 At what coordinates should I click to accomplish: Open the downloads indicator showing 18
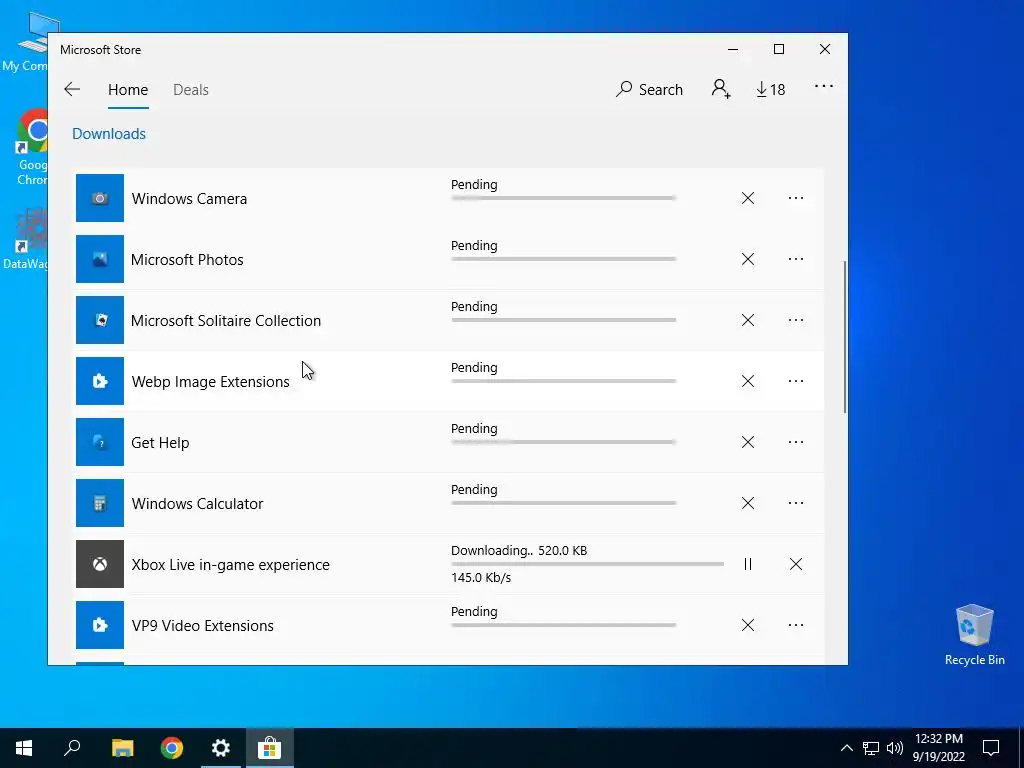coord(771,89)
